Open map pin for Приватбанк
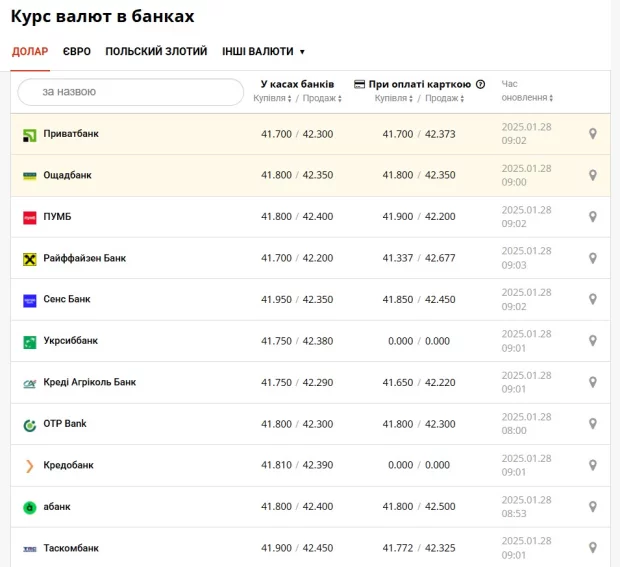 592,134
